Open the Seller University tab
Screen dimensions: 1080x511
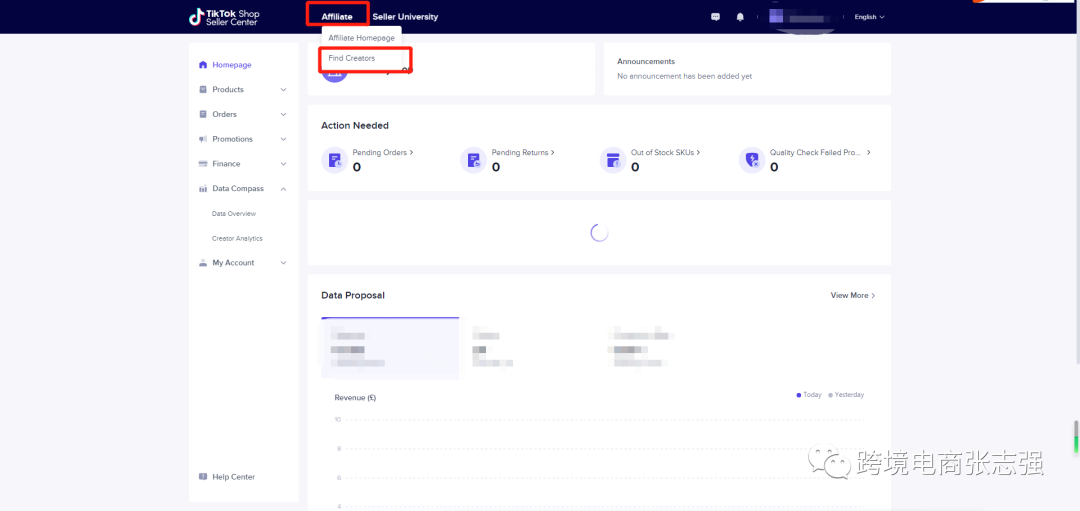[x=405, y=17]
